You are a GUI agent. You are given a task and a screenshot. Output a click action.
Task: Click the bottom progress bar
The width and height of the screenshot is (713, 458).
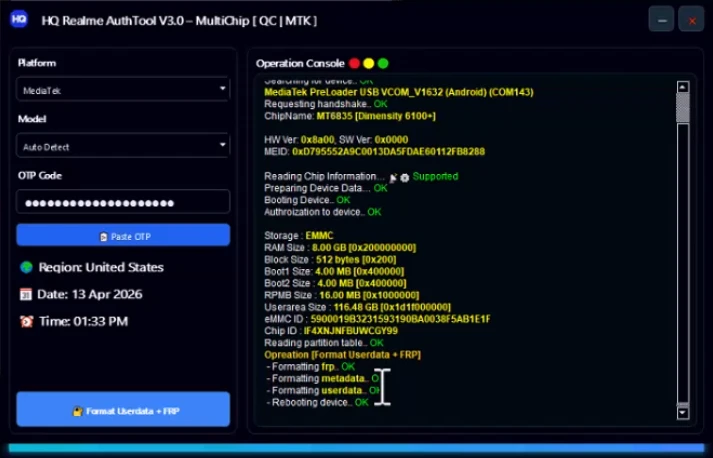click(356, 448)
